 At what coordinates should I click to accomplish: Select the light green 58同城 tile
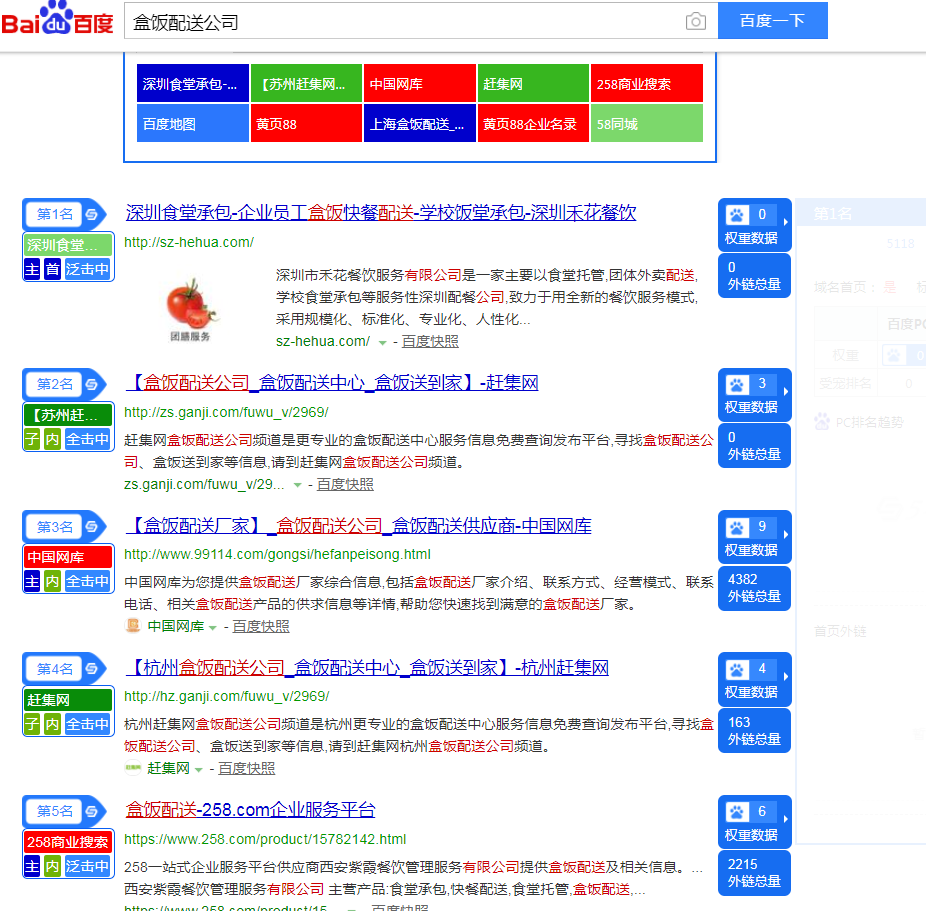click(x=647, y=123)
